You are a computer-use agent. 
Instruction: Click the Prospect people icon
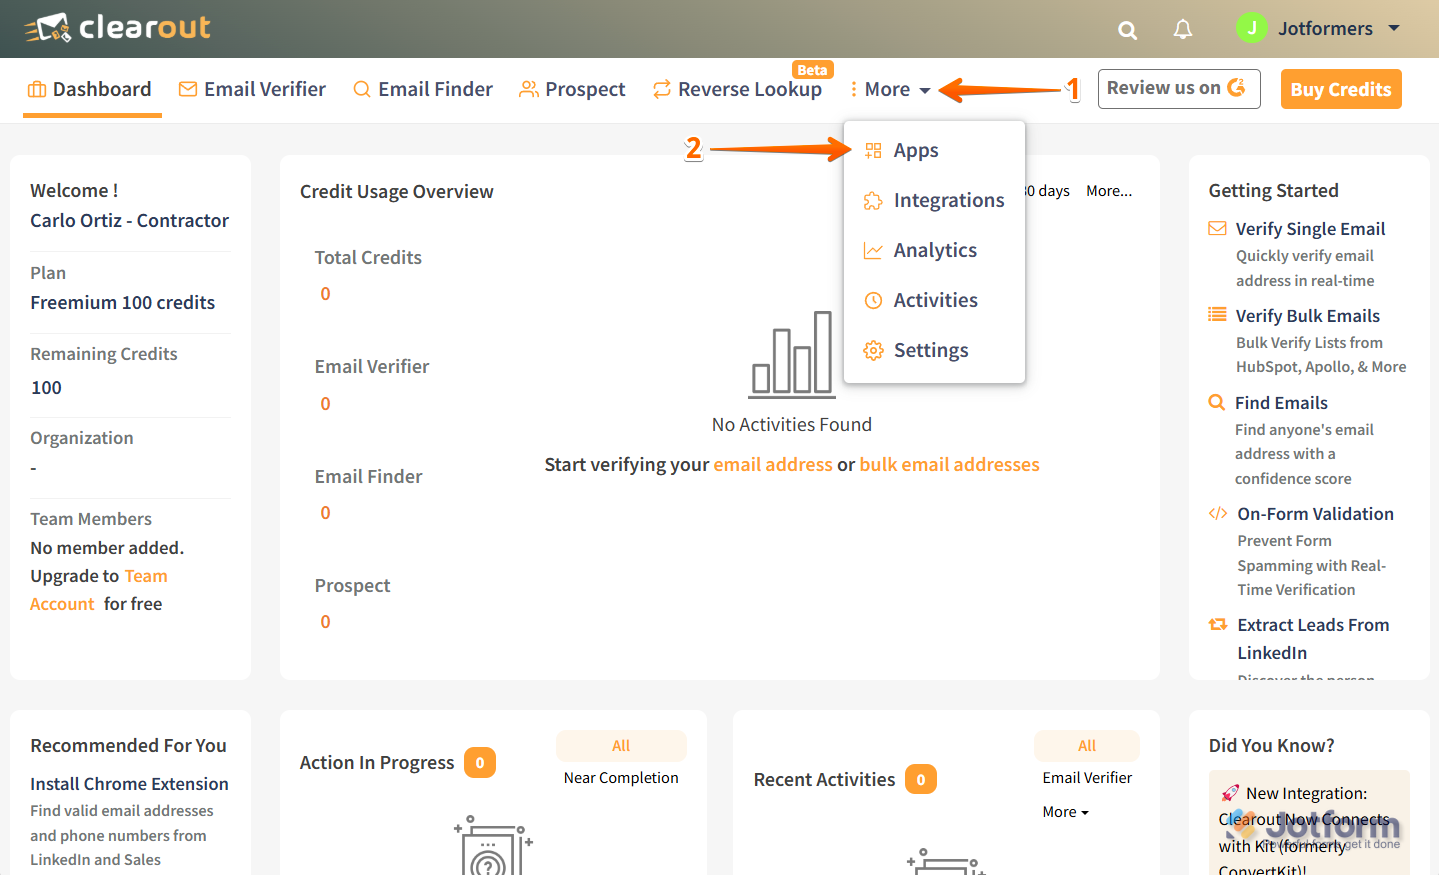click(529, 89)
